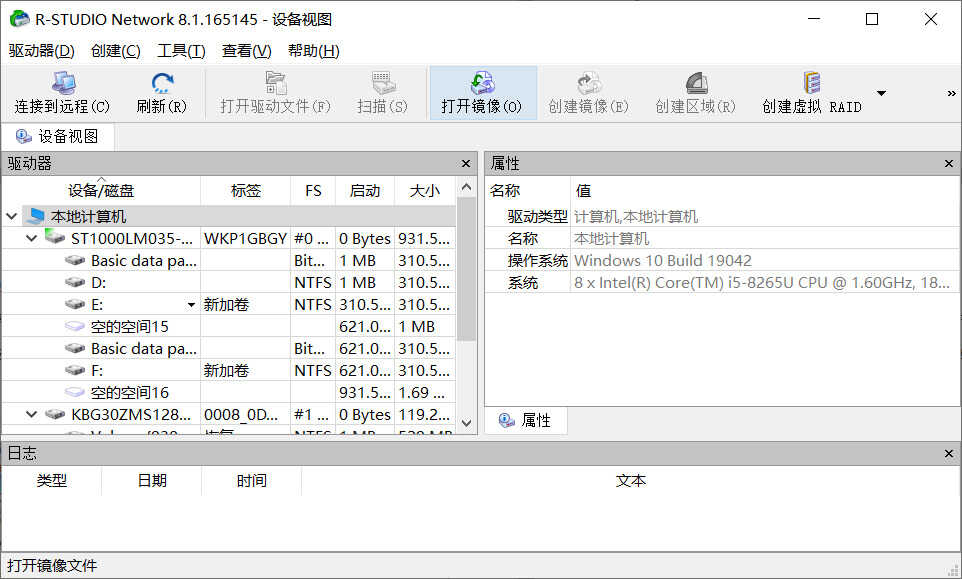The height and width of the screenshot is (579, 962).
Task: Click the E: partition icon
Action: (x=75, y=305)
